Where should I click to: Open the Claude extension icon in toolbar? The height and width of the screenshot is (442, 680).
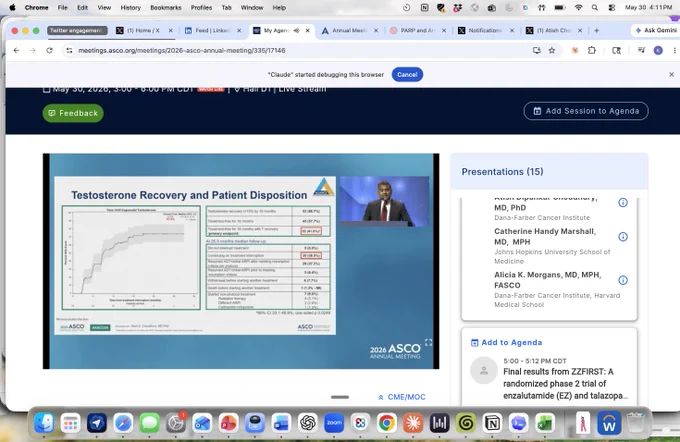point(575,50)
